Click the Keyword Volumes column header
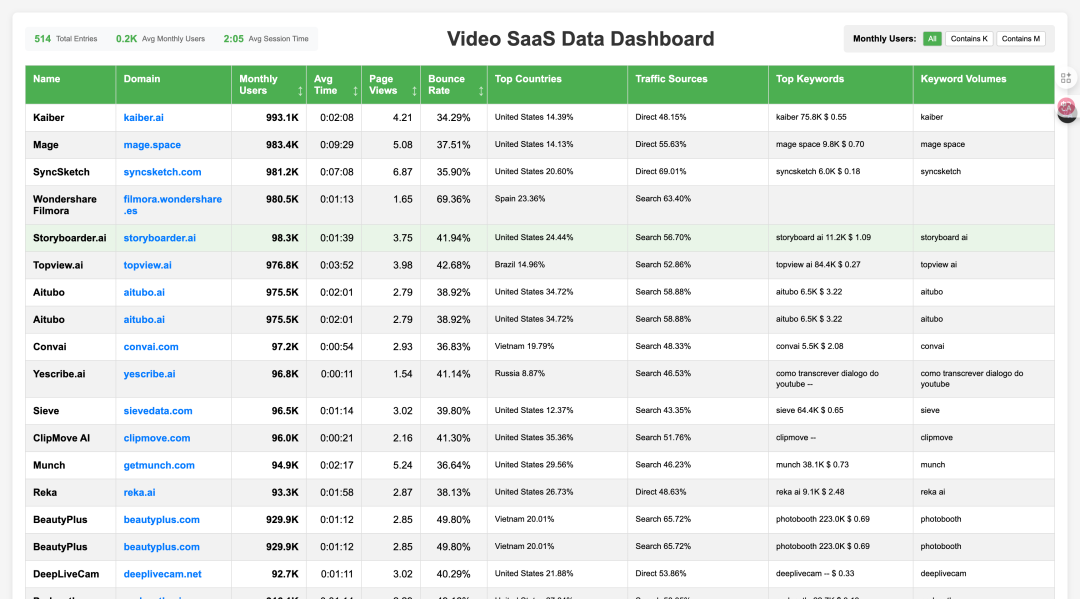This screenshot has width=1080, height=599. (984, 85)
